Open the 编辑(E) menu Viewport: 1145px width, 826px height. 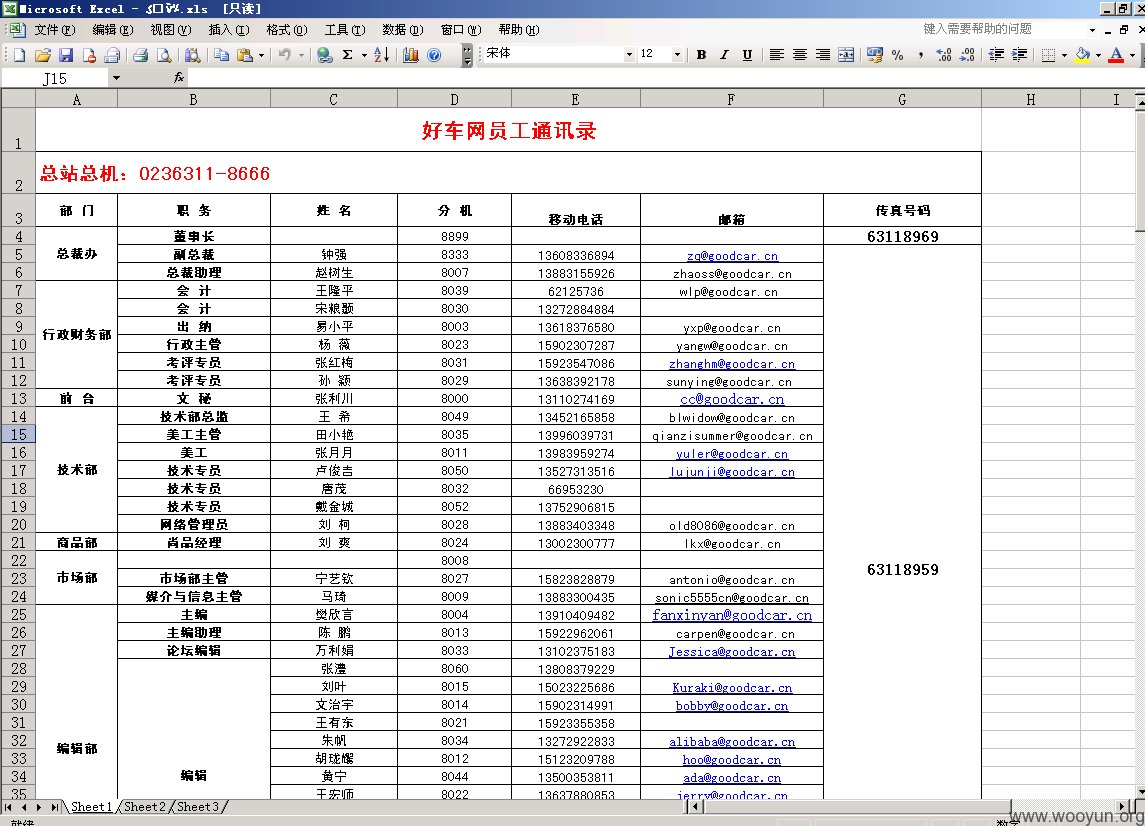[112, 30]
